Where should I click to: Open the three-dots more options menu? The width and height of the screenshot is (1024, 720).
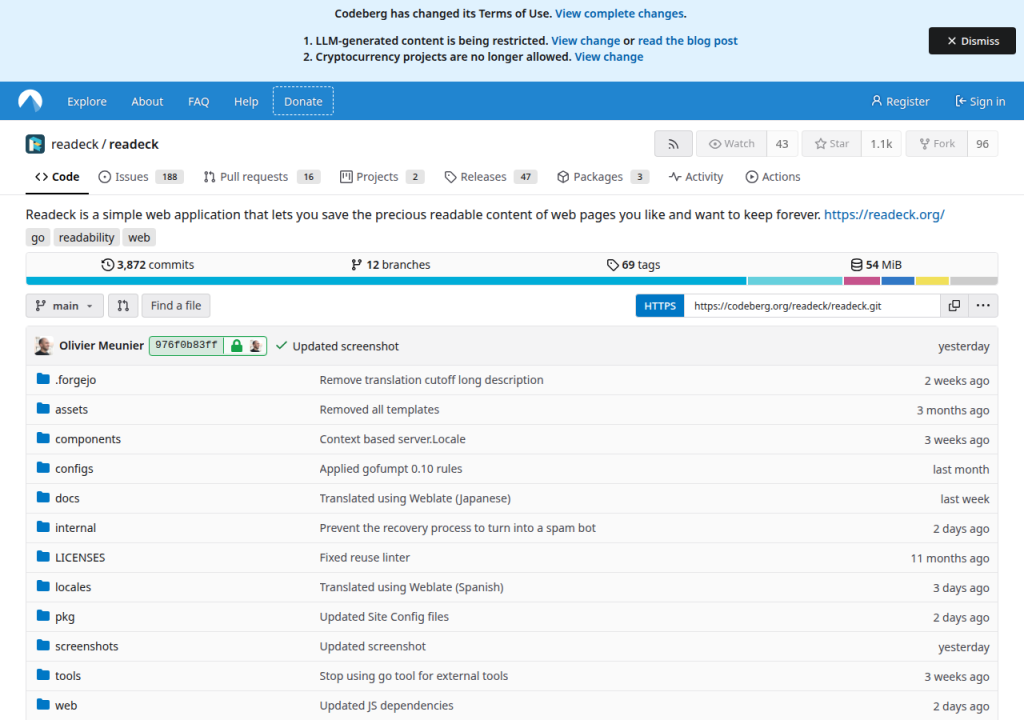click(983, 305)
